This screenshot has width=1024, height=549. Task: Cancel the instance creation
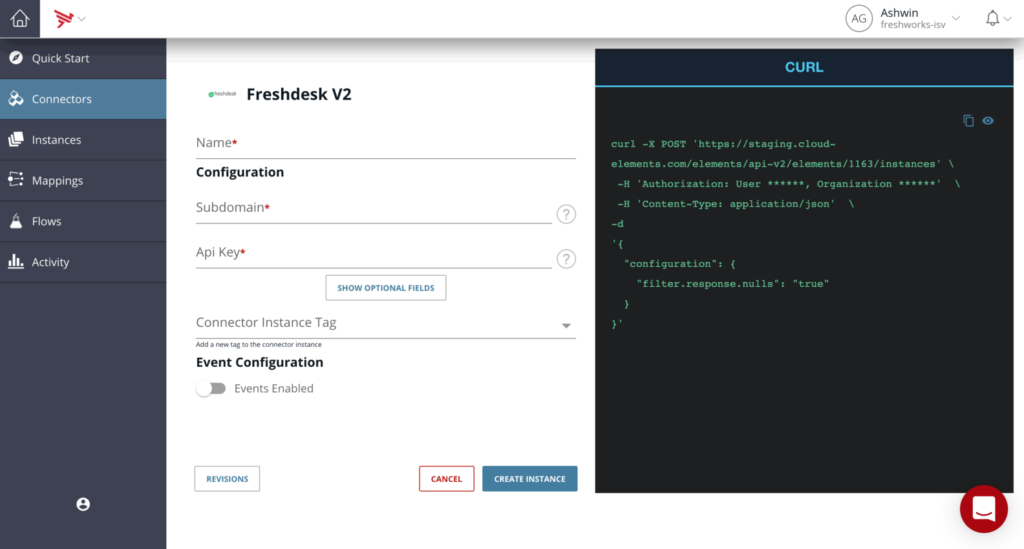pyautogui.click(x=447, y=478)
